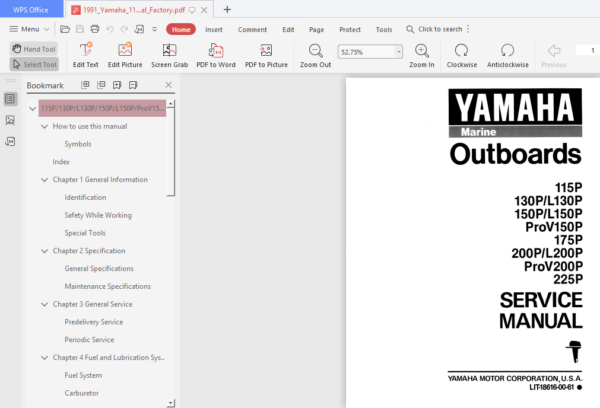Go to the Index bookmark

point(61,162)
